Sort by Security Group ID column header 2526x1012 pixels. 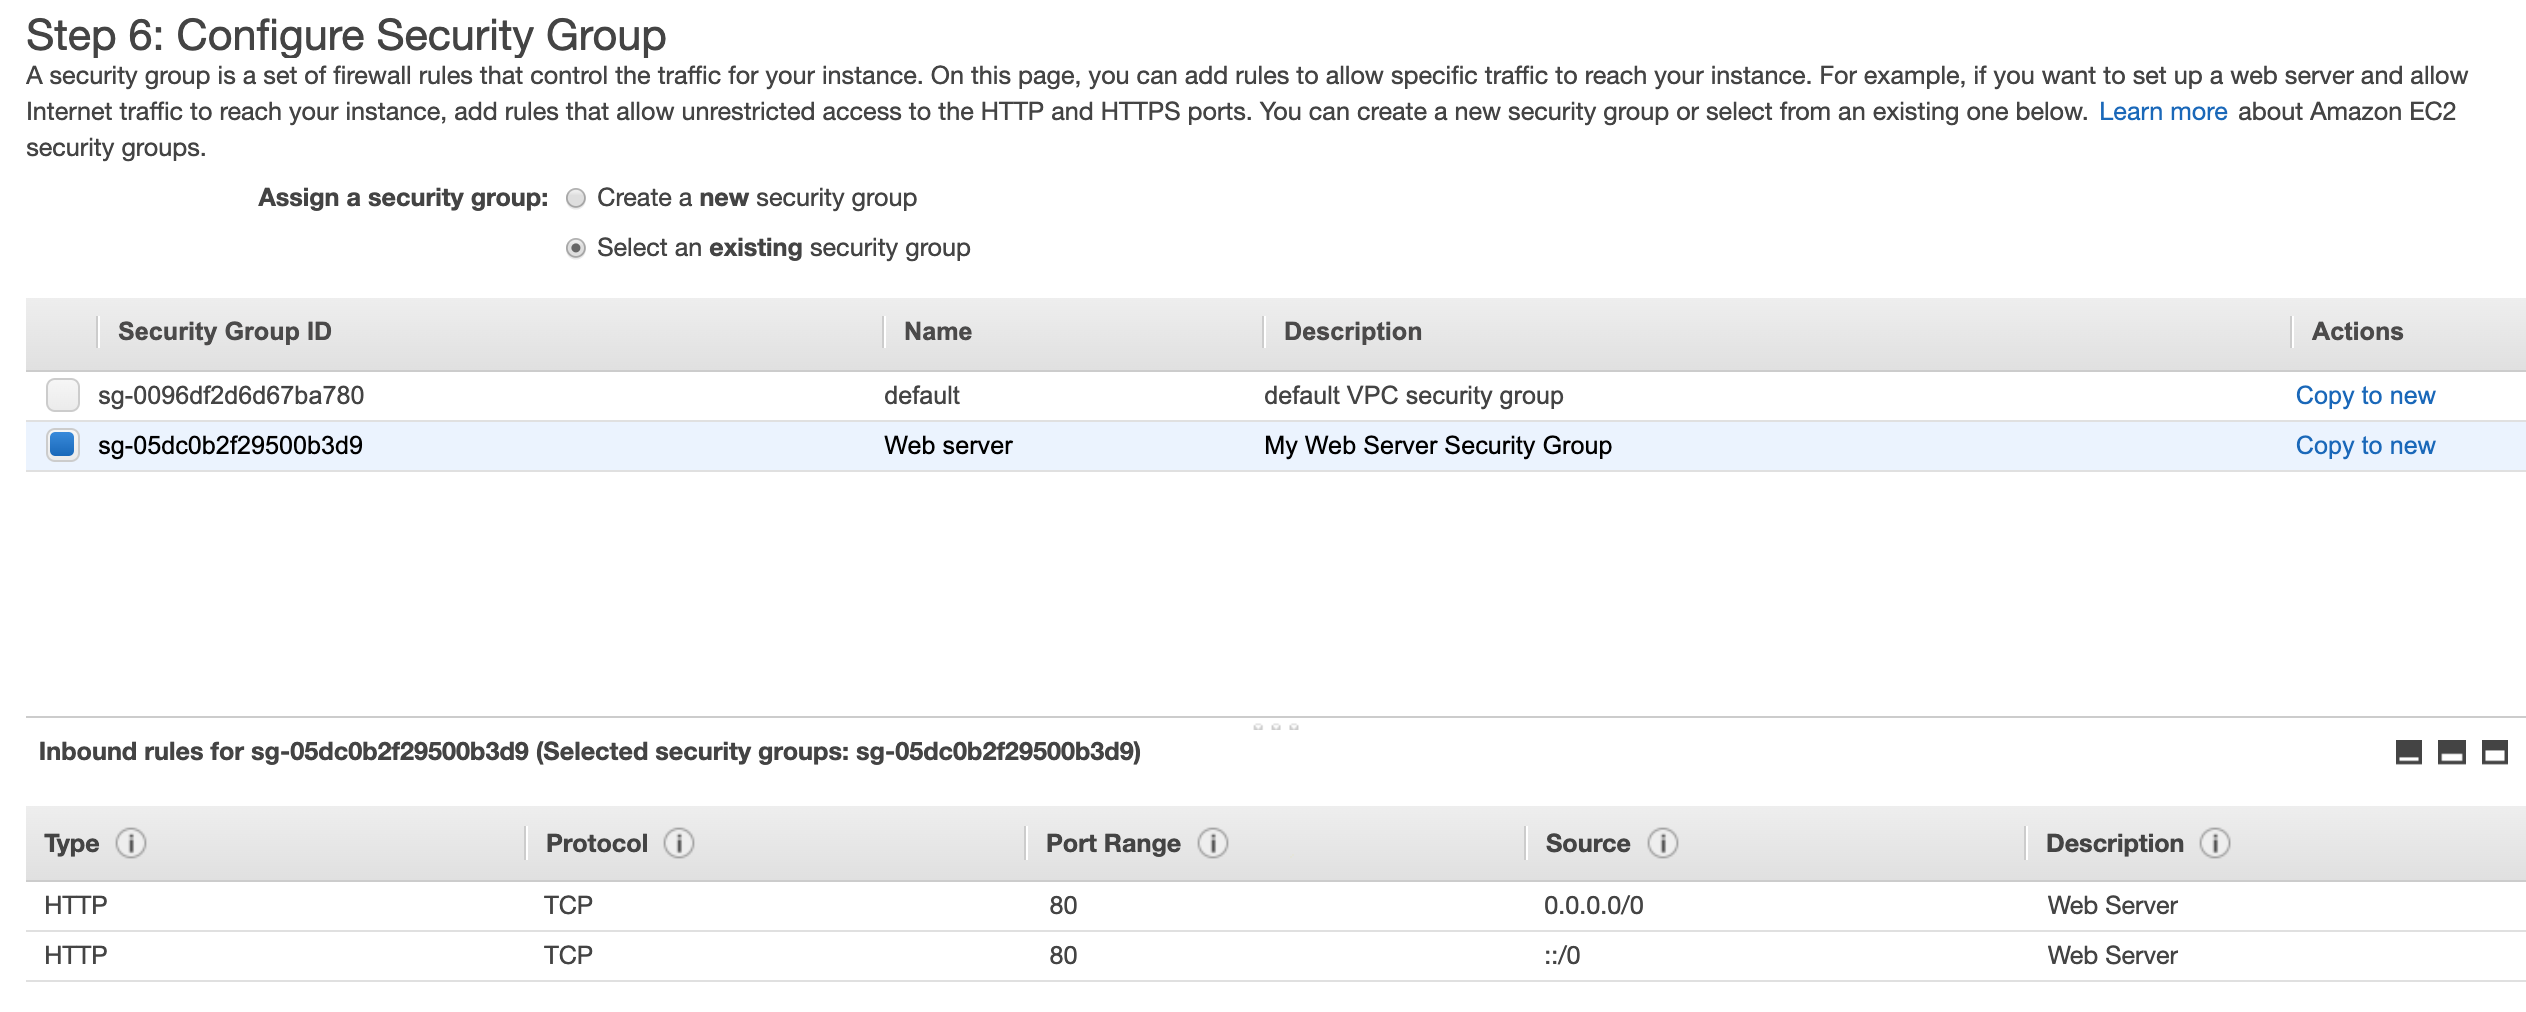(225, 331)
